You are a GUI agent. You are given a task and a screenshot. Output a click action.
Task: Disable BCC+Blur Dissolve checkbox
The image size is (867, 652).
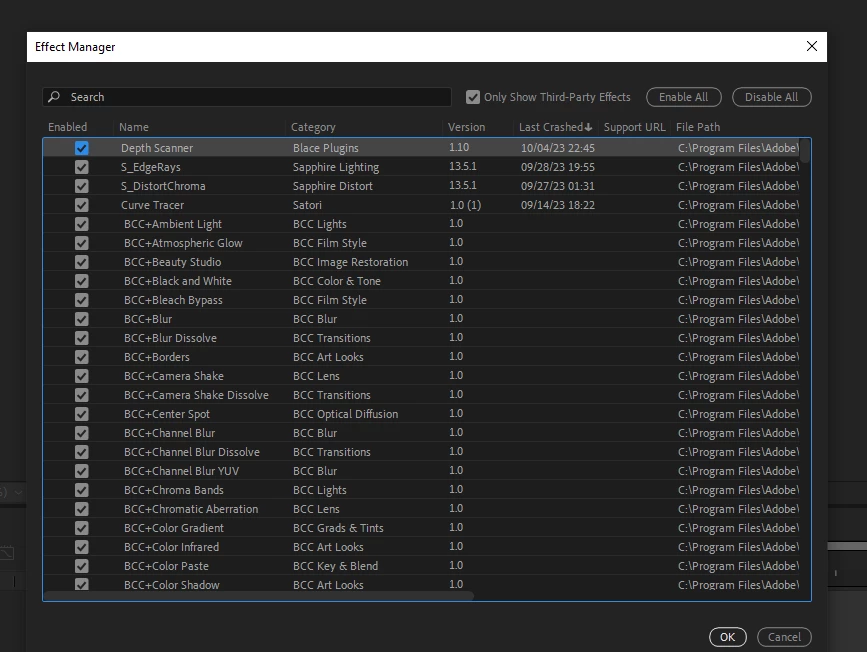[x=82, y=338]
